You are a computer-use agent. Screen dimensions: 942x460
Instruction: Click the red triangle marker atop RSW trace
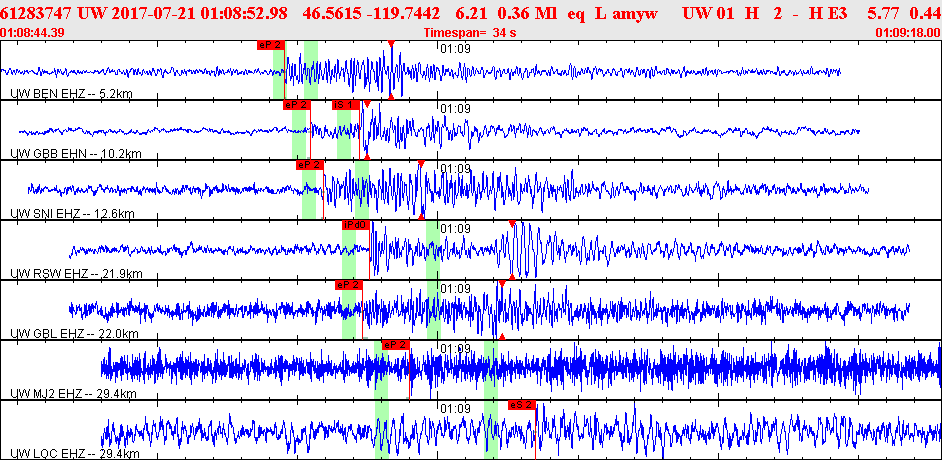click(512, 224)
